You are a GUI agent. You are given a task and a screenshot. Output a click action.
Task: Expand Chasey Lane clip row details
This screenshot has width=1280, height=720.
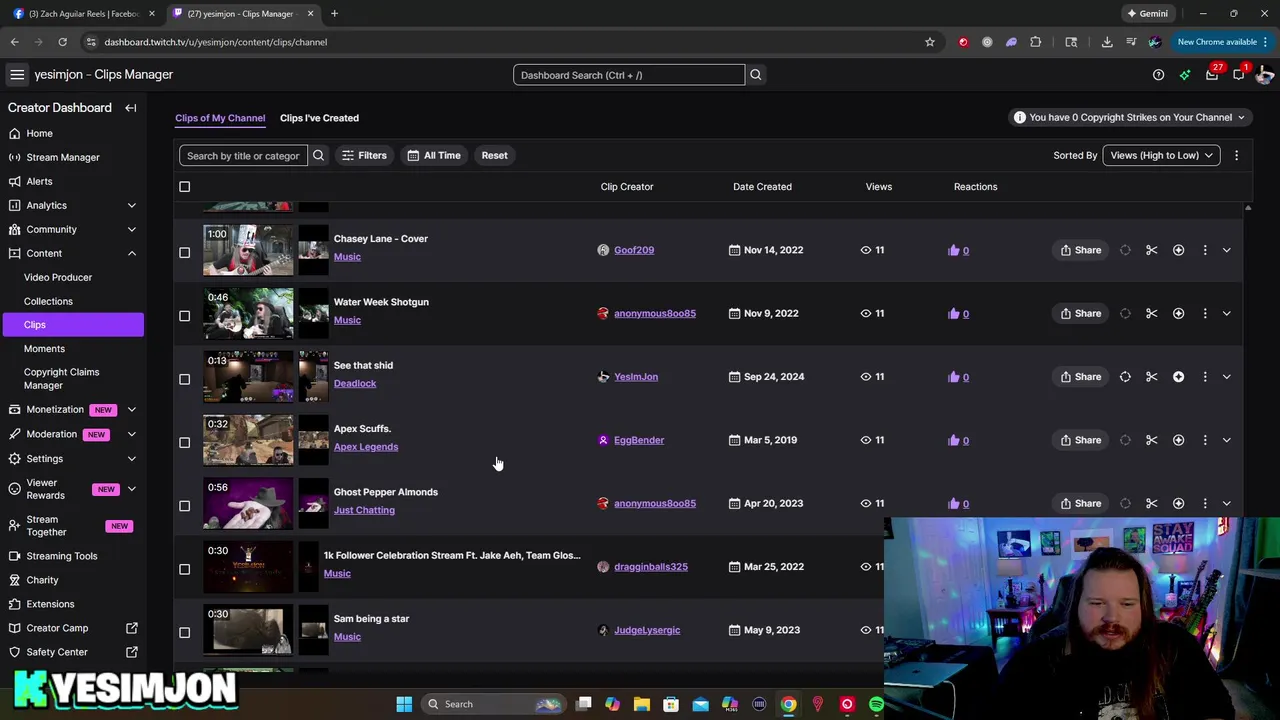(x=1227, y=250)
